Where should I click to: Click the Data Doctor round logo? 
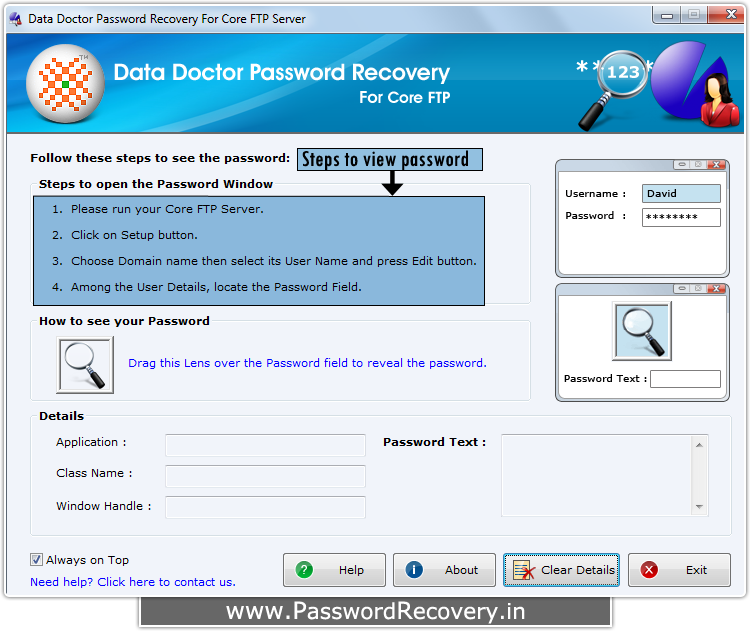pyautogui.click(x=66, y=84)
